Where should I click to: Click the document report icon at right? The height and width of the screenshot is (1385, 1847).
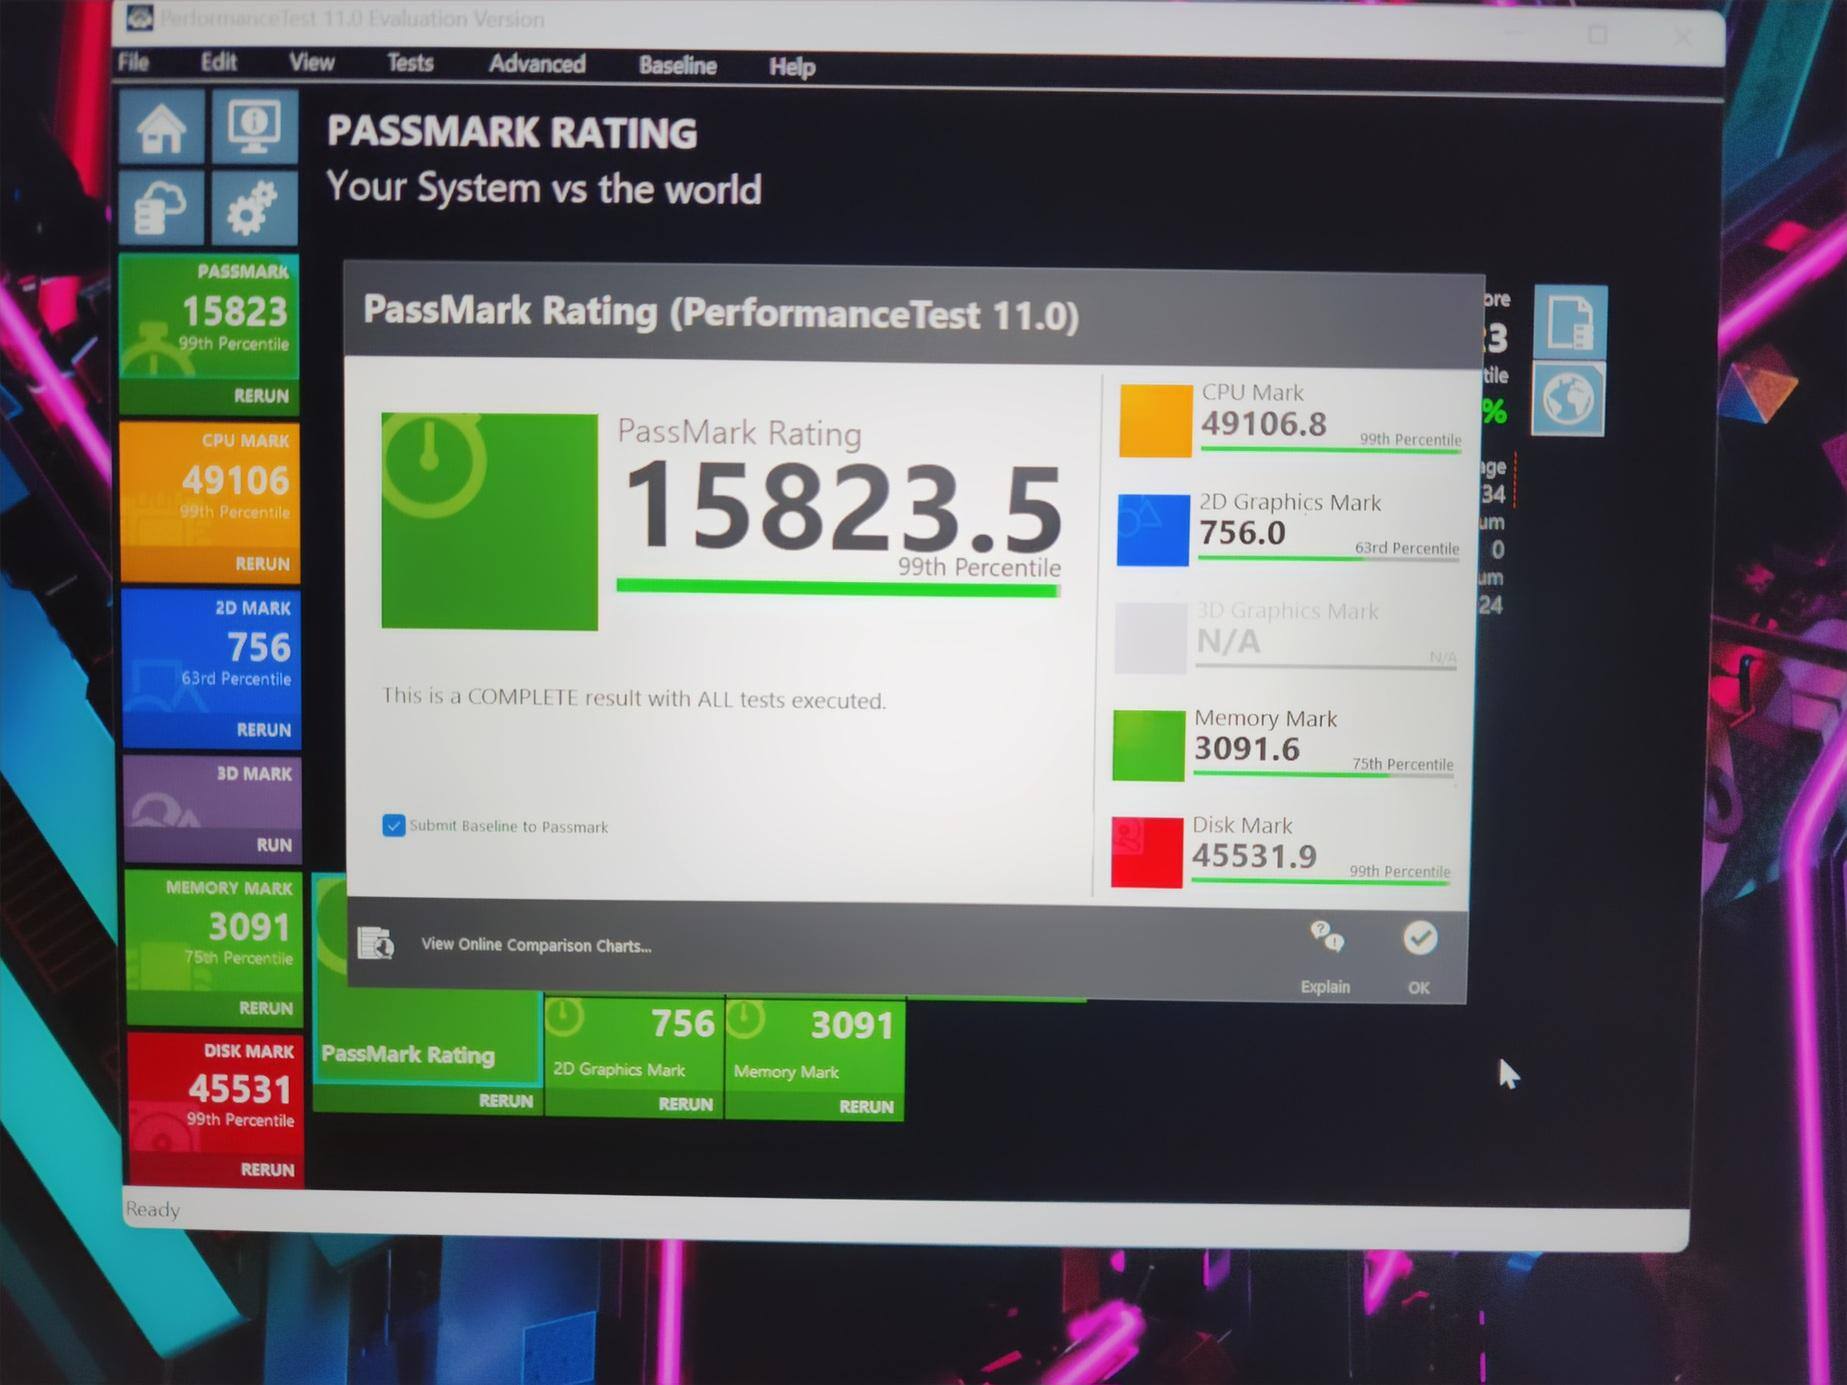pos(1570,323)
